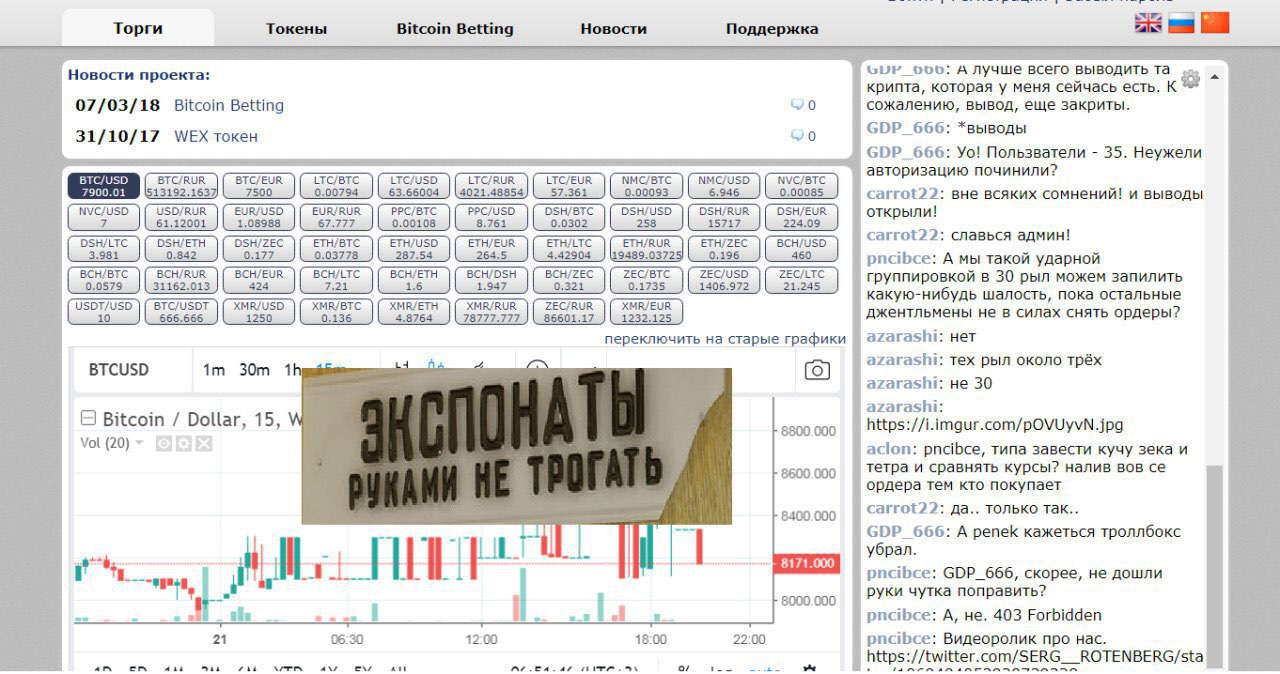Open WEX токен news link

point(216,136)
